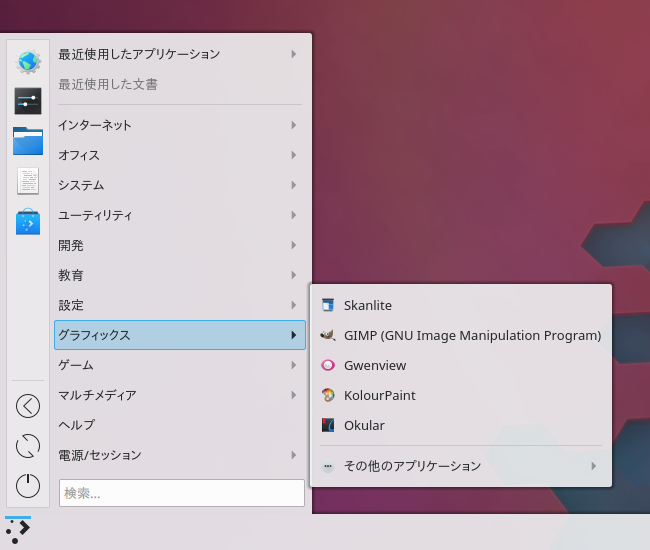This screenshot has width=650, height=550.
Task: Click the 教育 label
Action: click(x=71, y=275)
